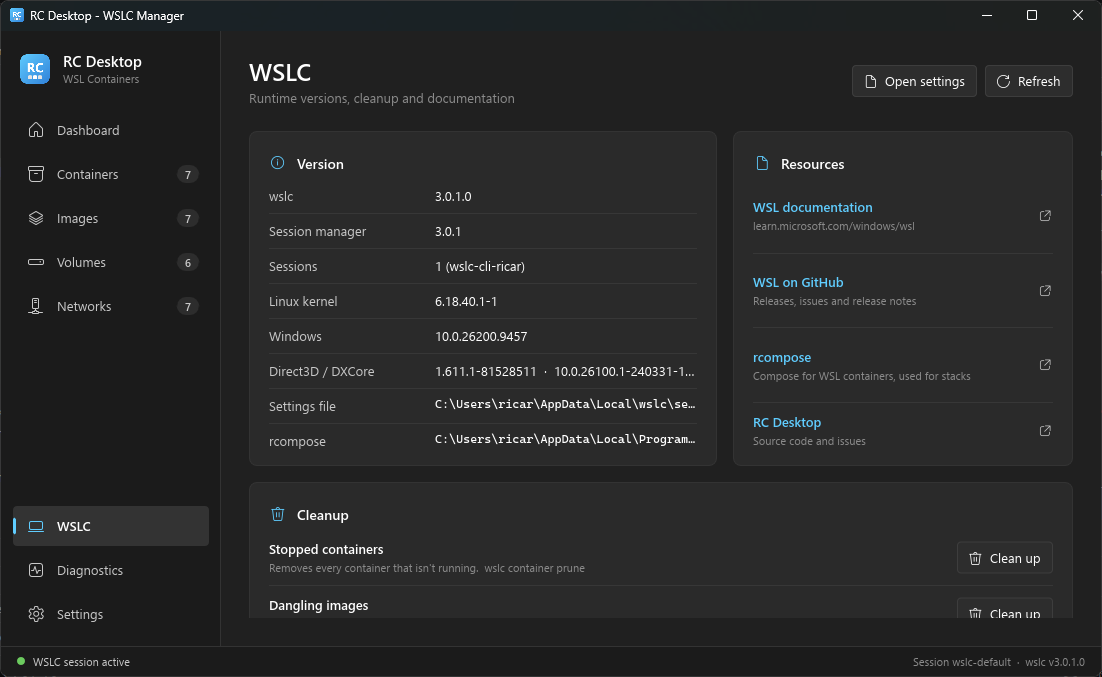Click the WSLC laptop icon

click(x=36, y=526)
